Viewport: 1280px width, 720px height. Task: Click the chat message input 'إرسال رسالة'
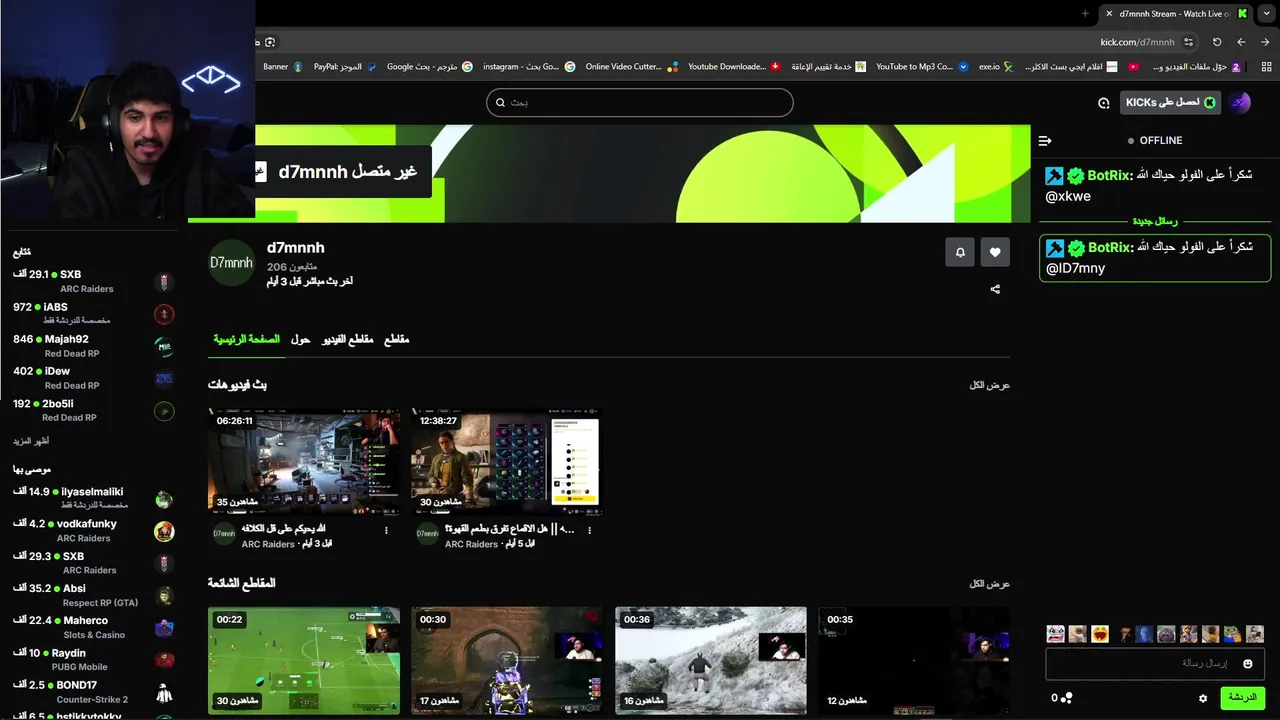(x=1154, y=663)
